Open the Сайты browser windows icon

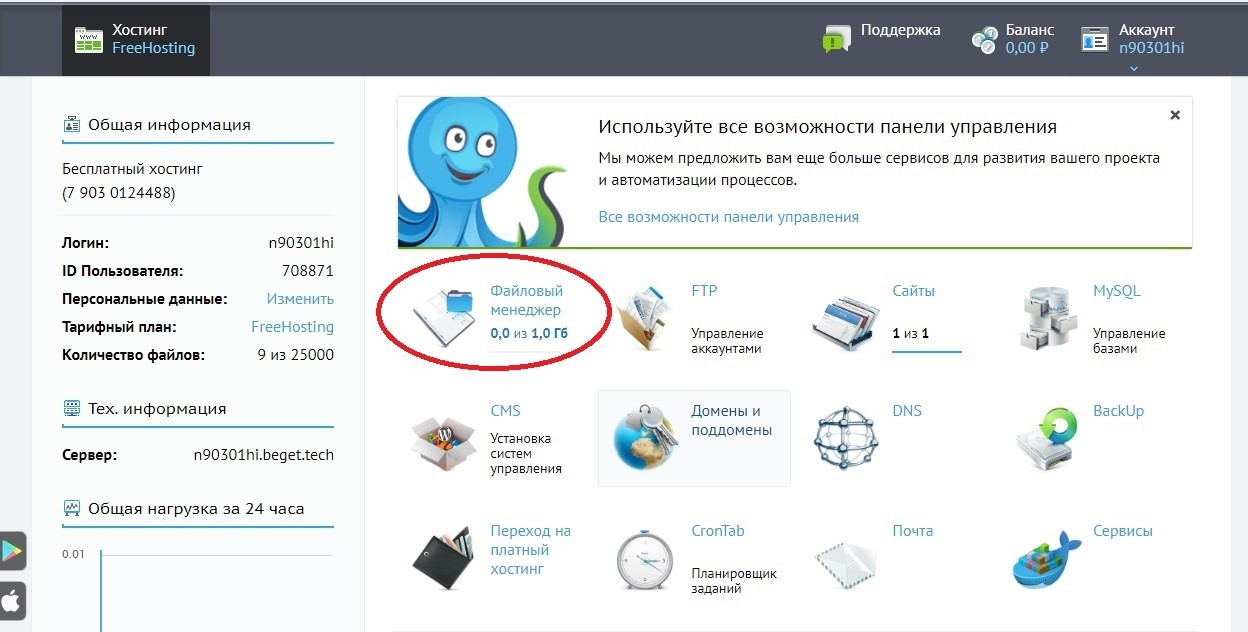coord(846,318)
